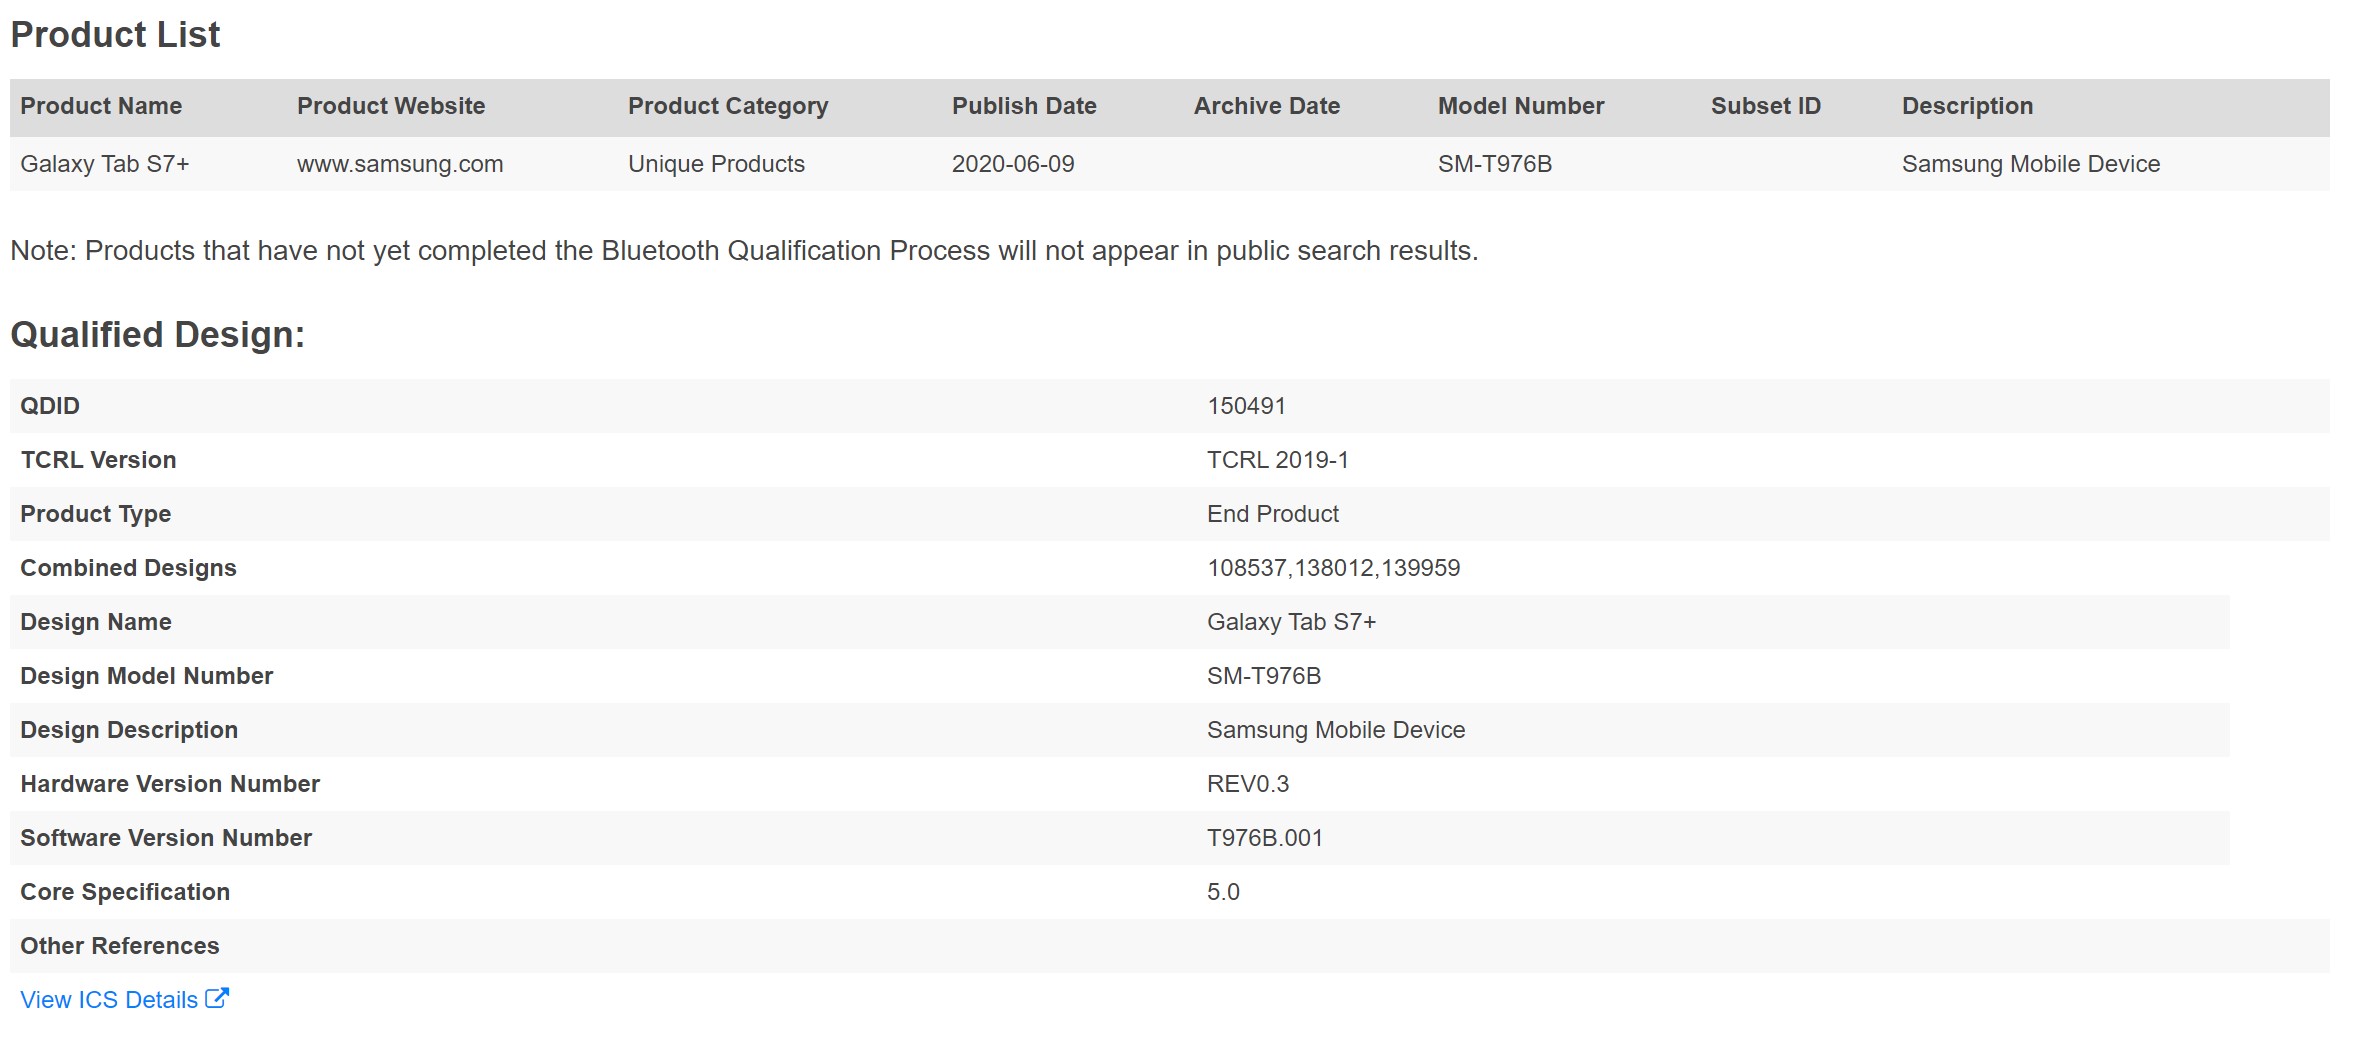Open the View ICS Details link
Viewport: 2358px width, 1040px height.
coord(109,1000)
